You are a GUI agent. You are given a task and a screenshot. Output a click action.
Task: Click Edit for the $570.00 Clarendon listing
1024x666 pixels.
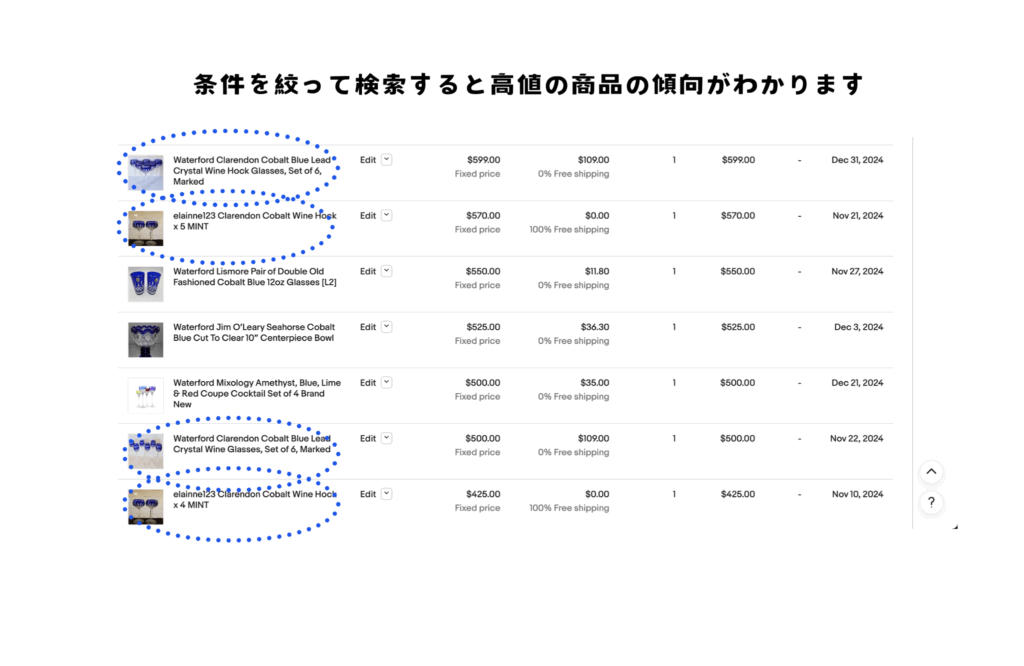point(368,215)
